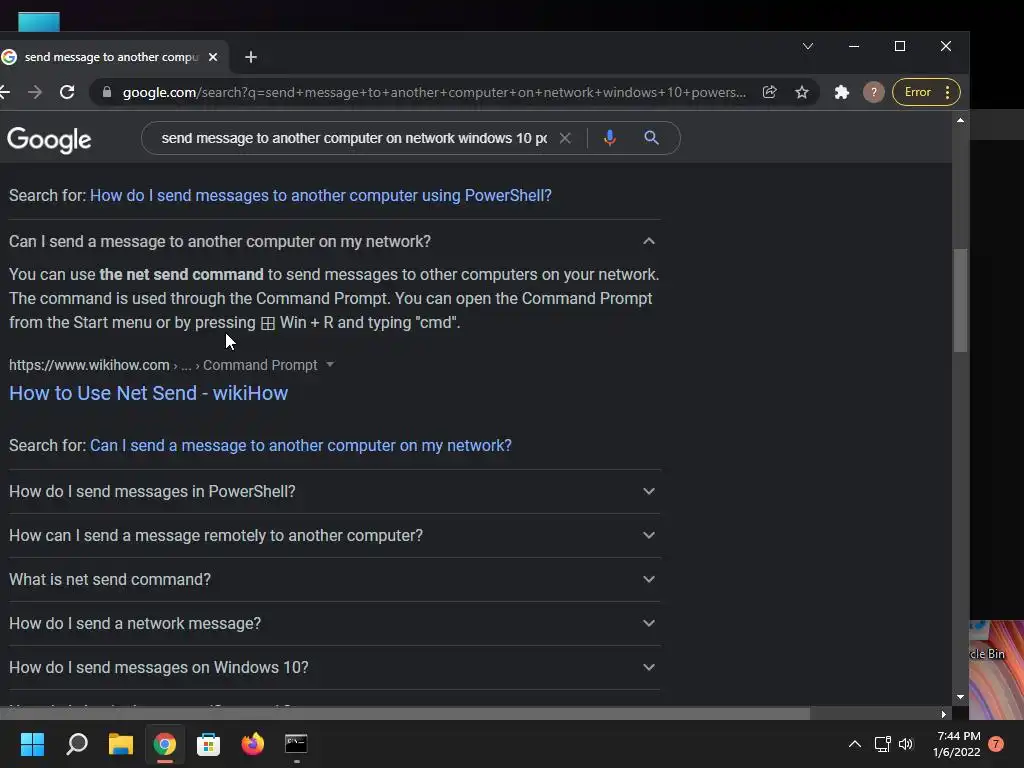Screen dimensions: 1024x768
Task: Submit search with magnifier icon
Action: (x=651, y=138)
